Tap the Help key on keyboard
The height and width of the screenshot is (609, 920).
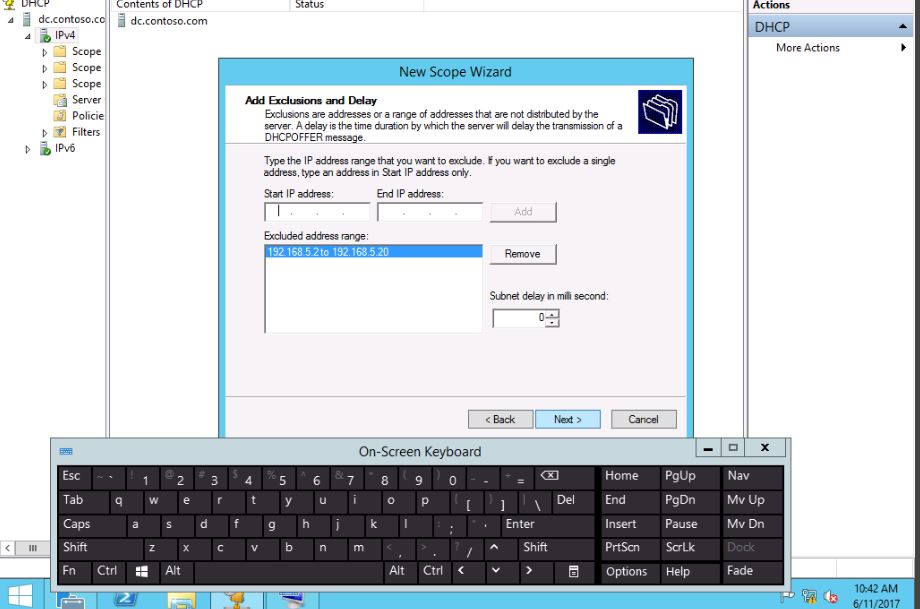690,571
